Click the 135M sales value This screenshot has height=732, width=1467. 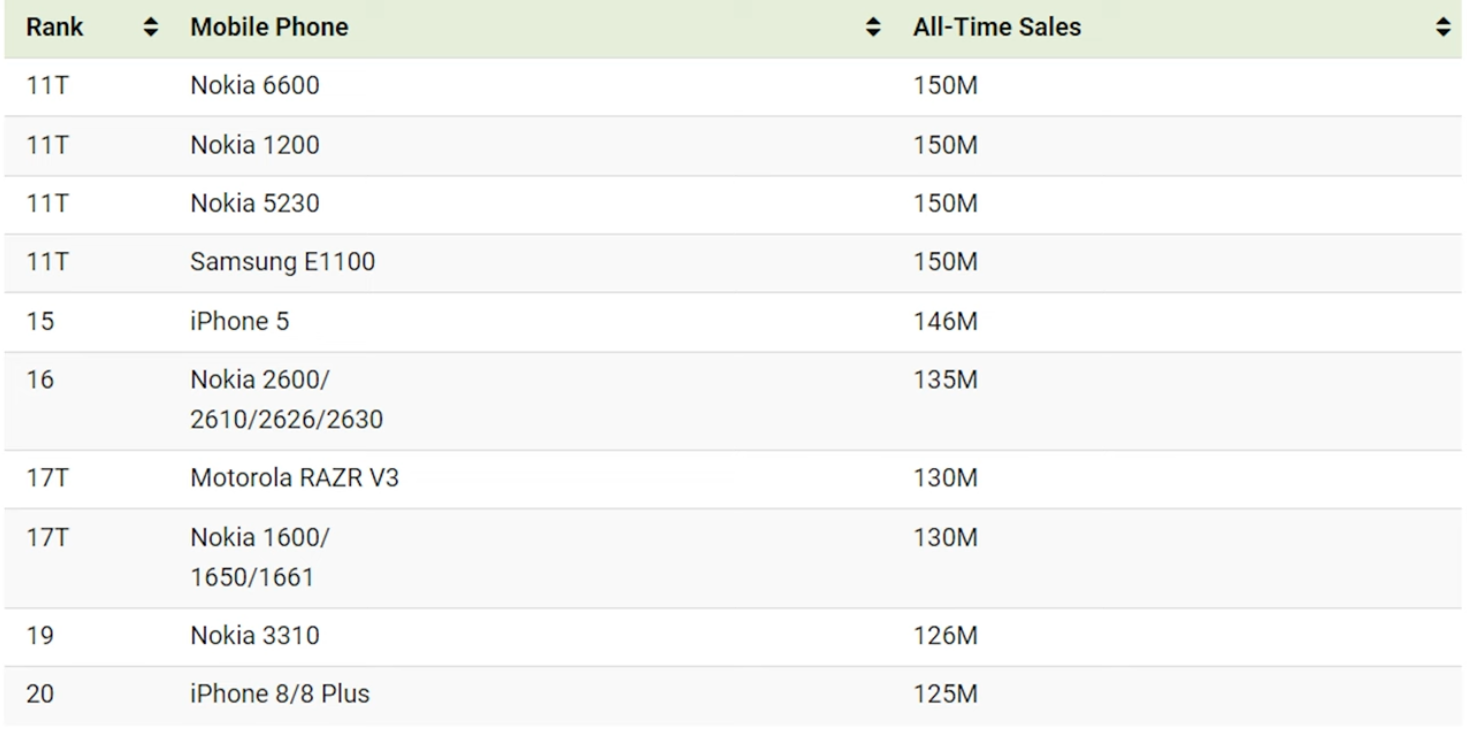click(x=945, y=380)
